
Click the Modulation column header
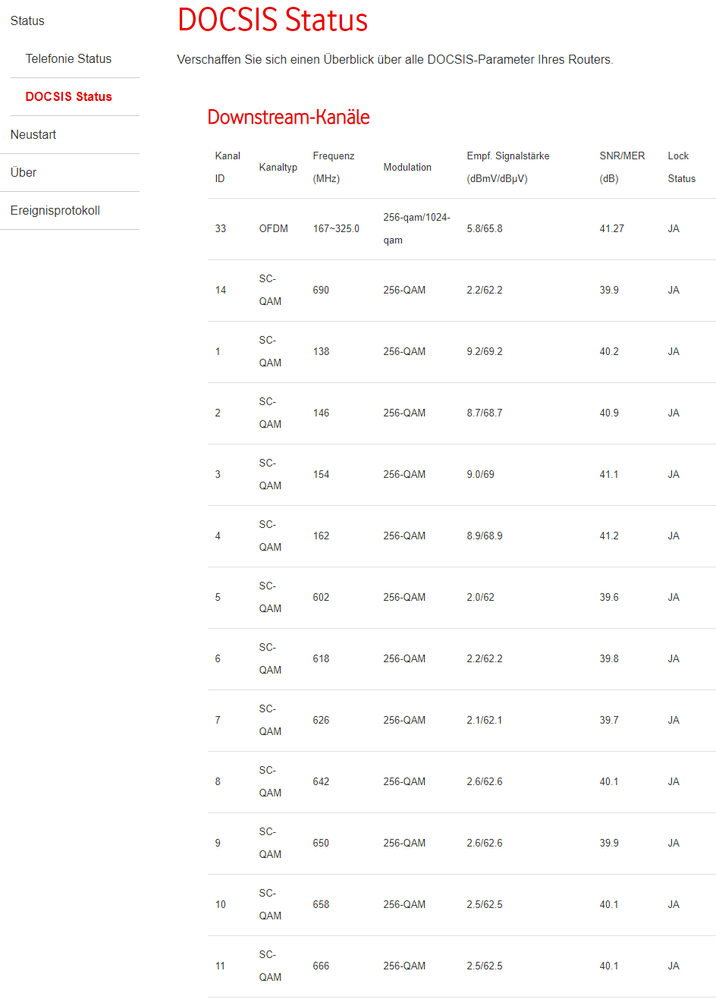(407, 167)
